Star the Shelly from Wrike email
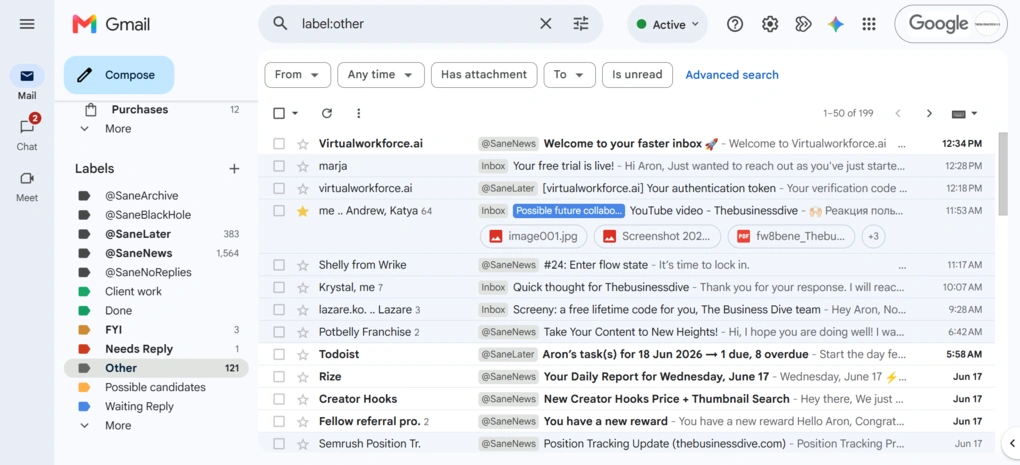Image resolution: width=1020 pixels, height=465 pixels. (x=302, y=265)
